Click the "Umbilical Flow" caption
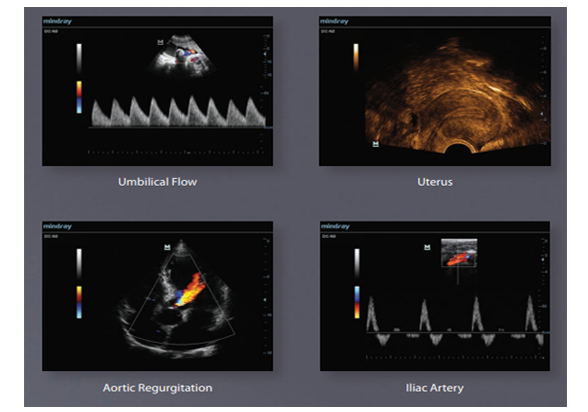Viewport: 588px width, 412px height. [x=158, y=182]
